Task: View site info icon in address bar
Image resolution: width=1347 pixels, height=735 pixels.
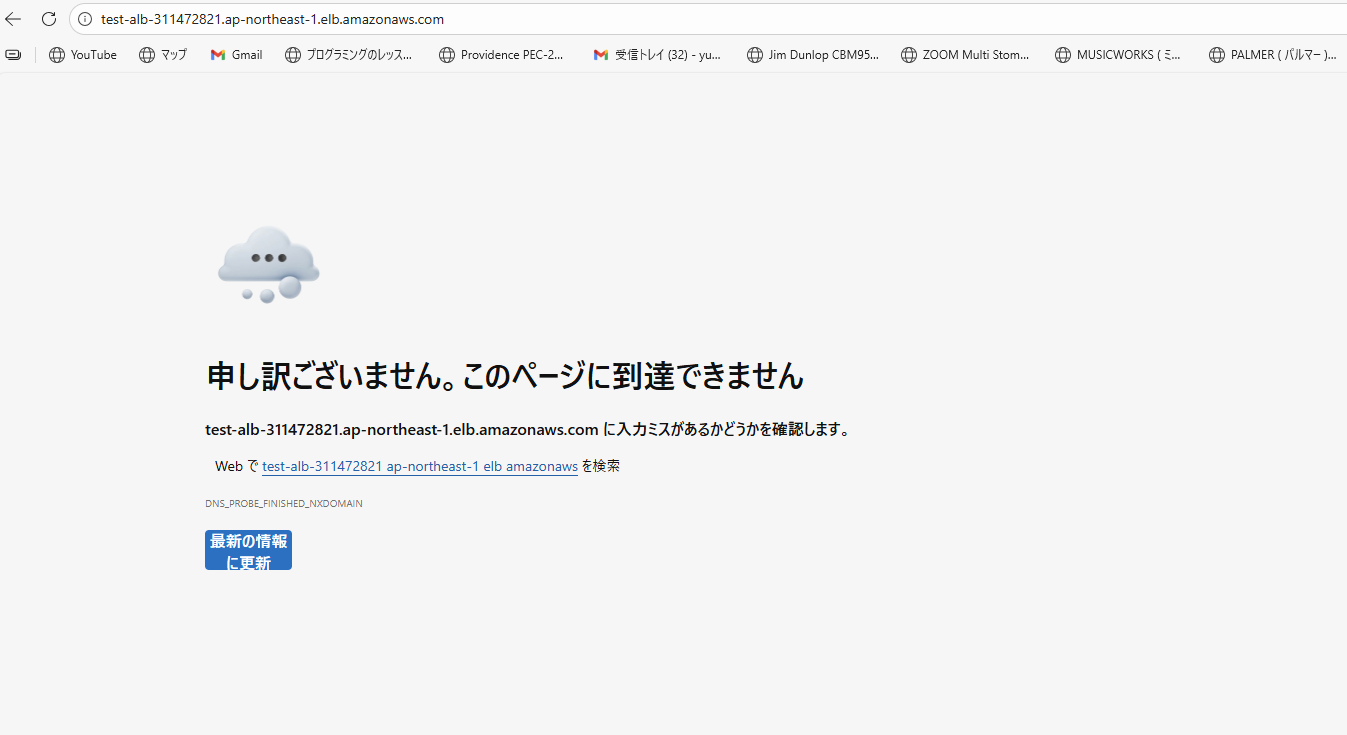Action: click(x=85, y=19)
